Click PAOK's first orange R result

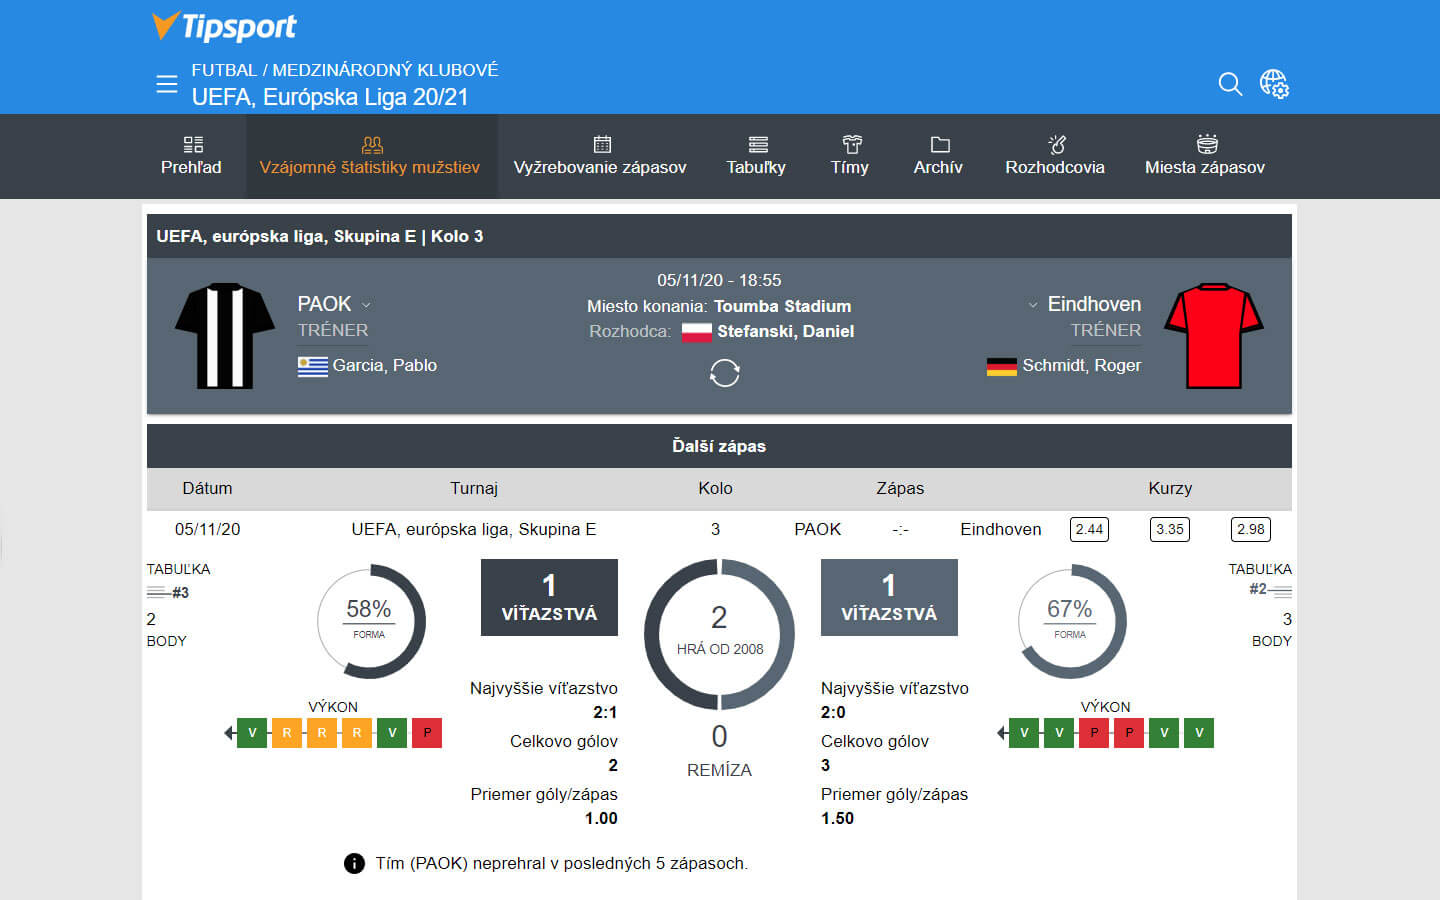287,733
